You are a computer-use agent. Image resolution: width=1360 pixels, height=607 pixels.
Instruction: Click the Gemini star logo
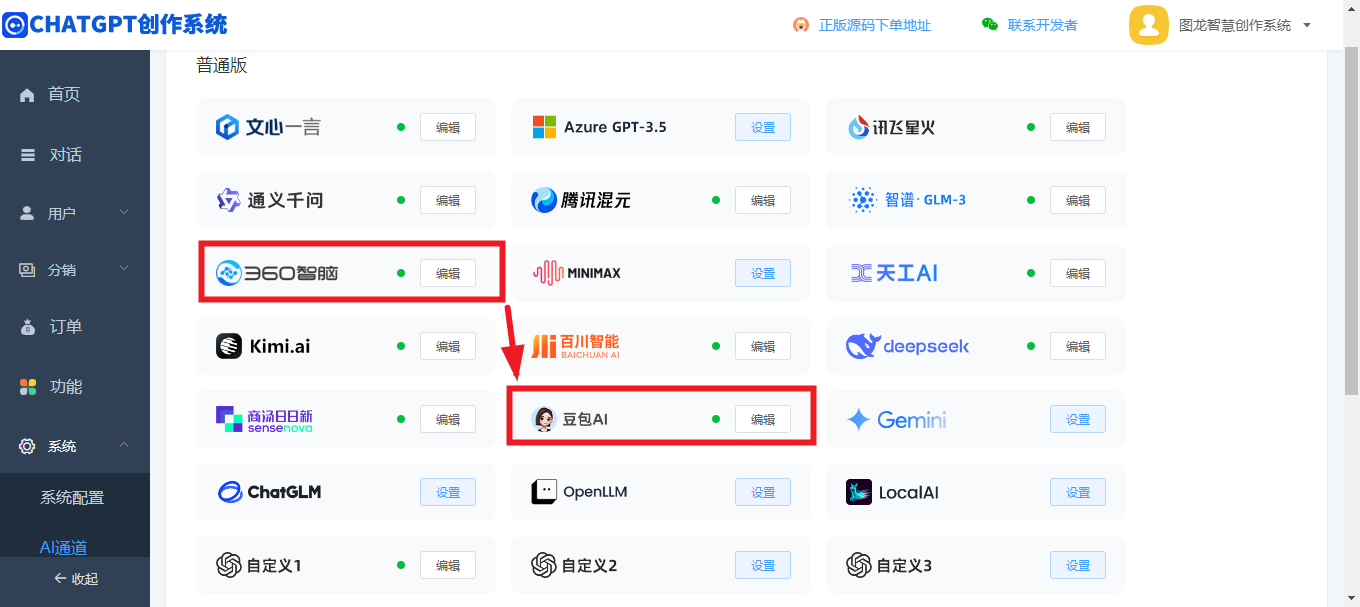[858, 419]
